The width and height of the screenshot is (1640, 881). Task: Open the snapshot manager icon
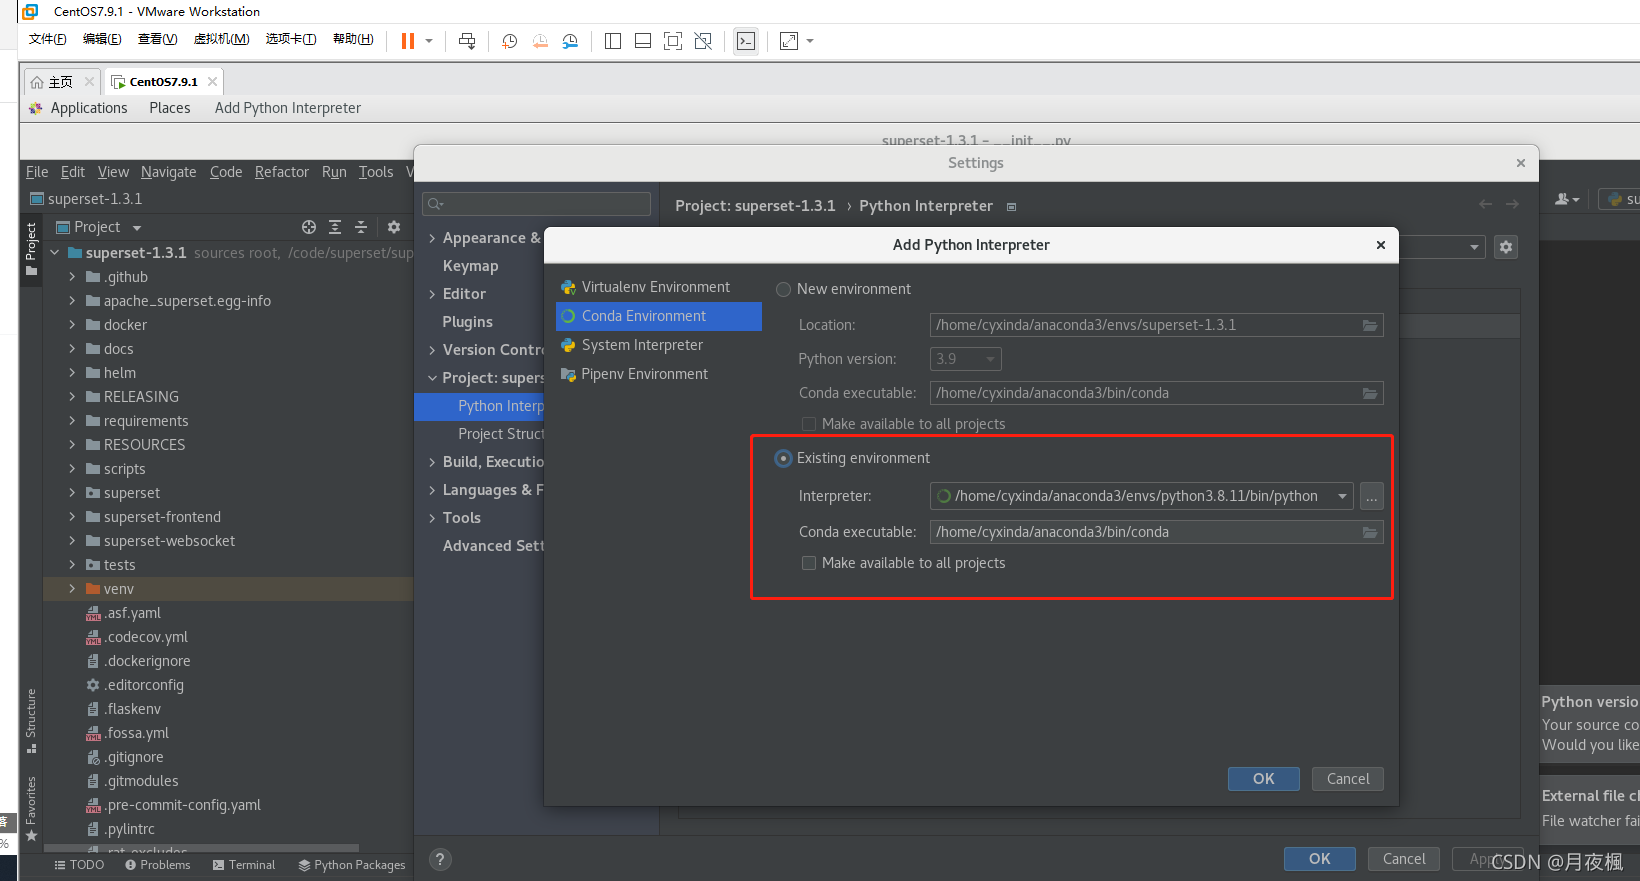coord(570,41)
